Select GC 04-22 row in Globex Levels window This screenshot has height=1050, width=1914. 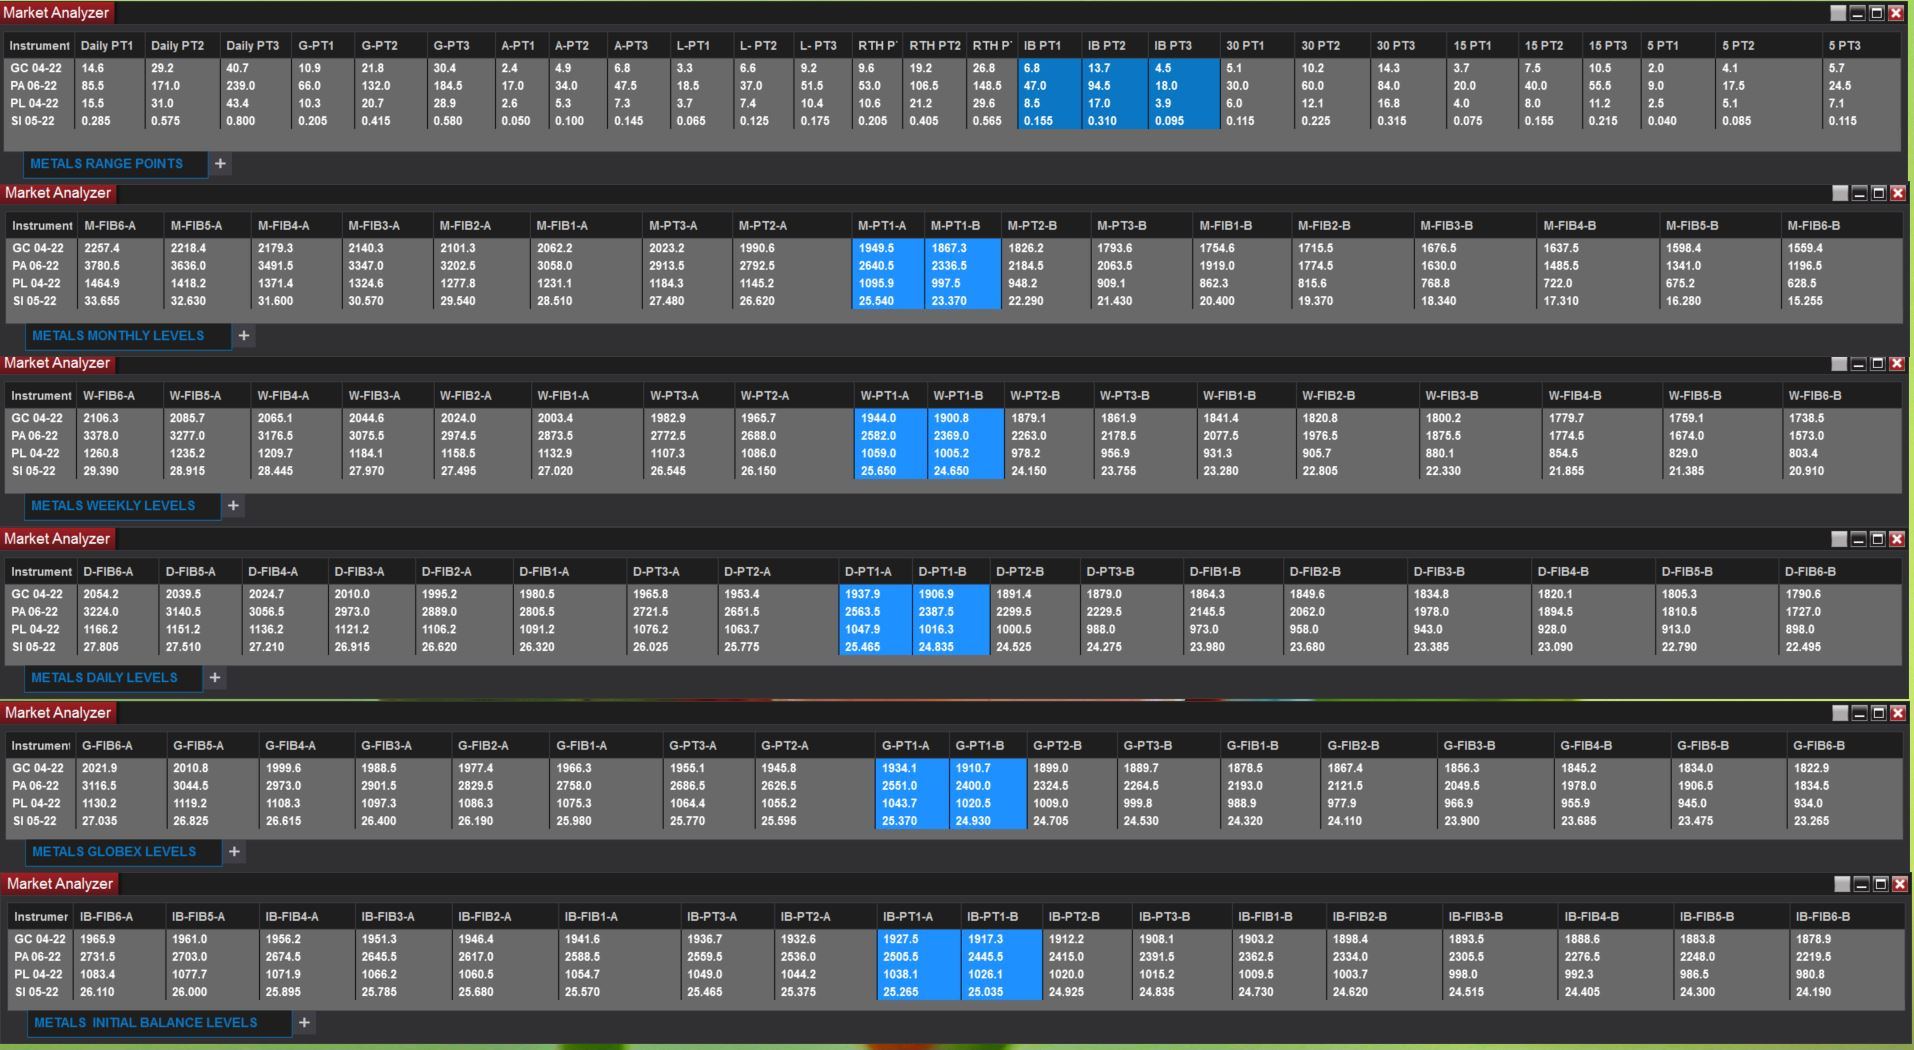point(955,768)
